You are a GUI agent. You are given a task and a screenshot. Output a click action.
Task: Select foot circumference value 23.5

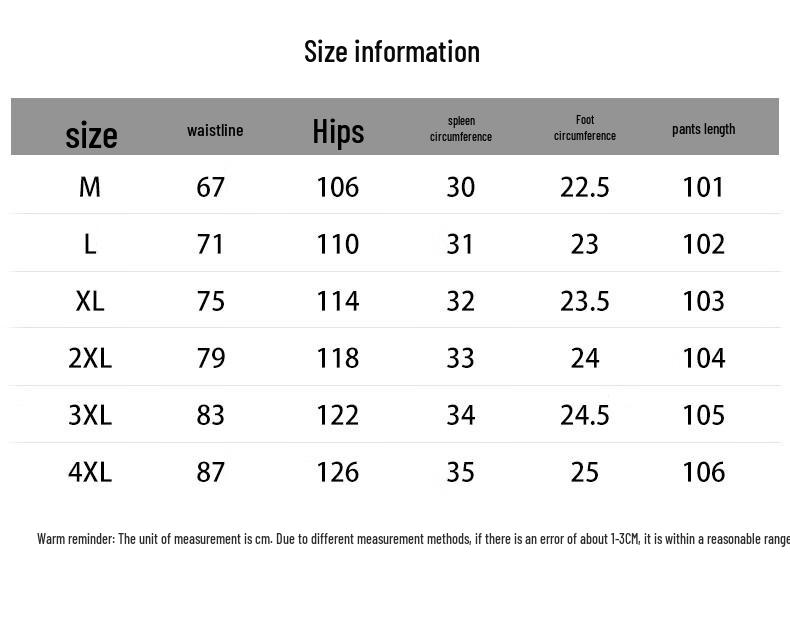[585, 301]
